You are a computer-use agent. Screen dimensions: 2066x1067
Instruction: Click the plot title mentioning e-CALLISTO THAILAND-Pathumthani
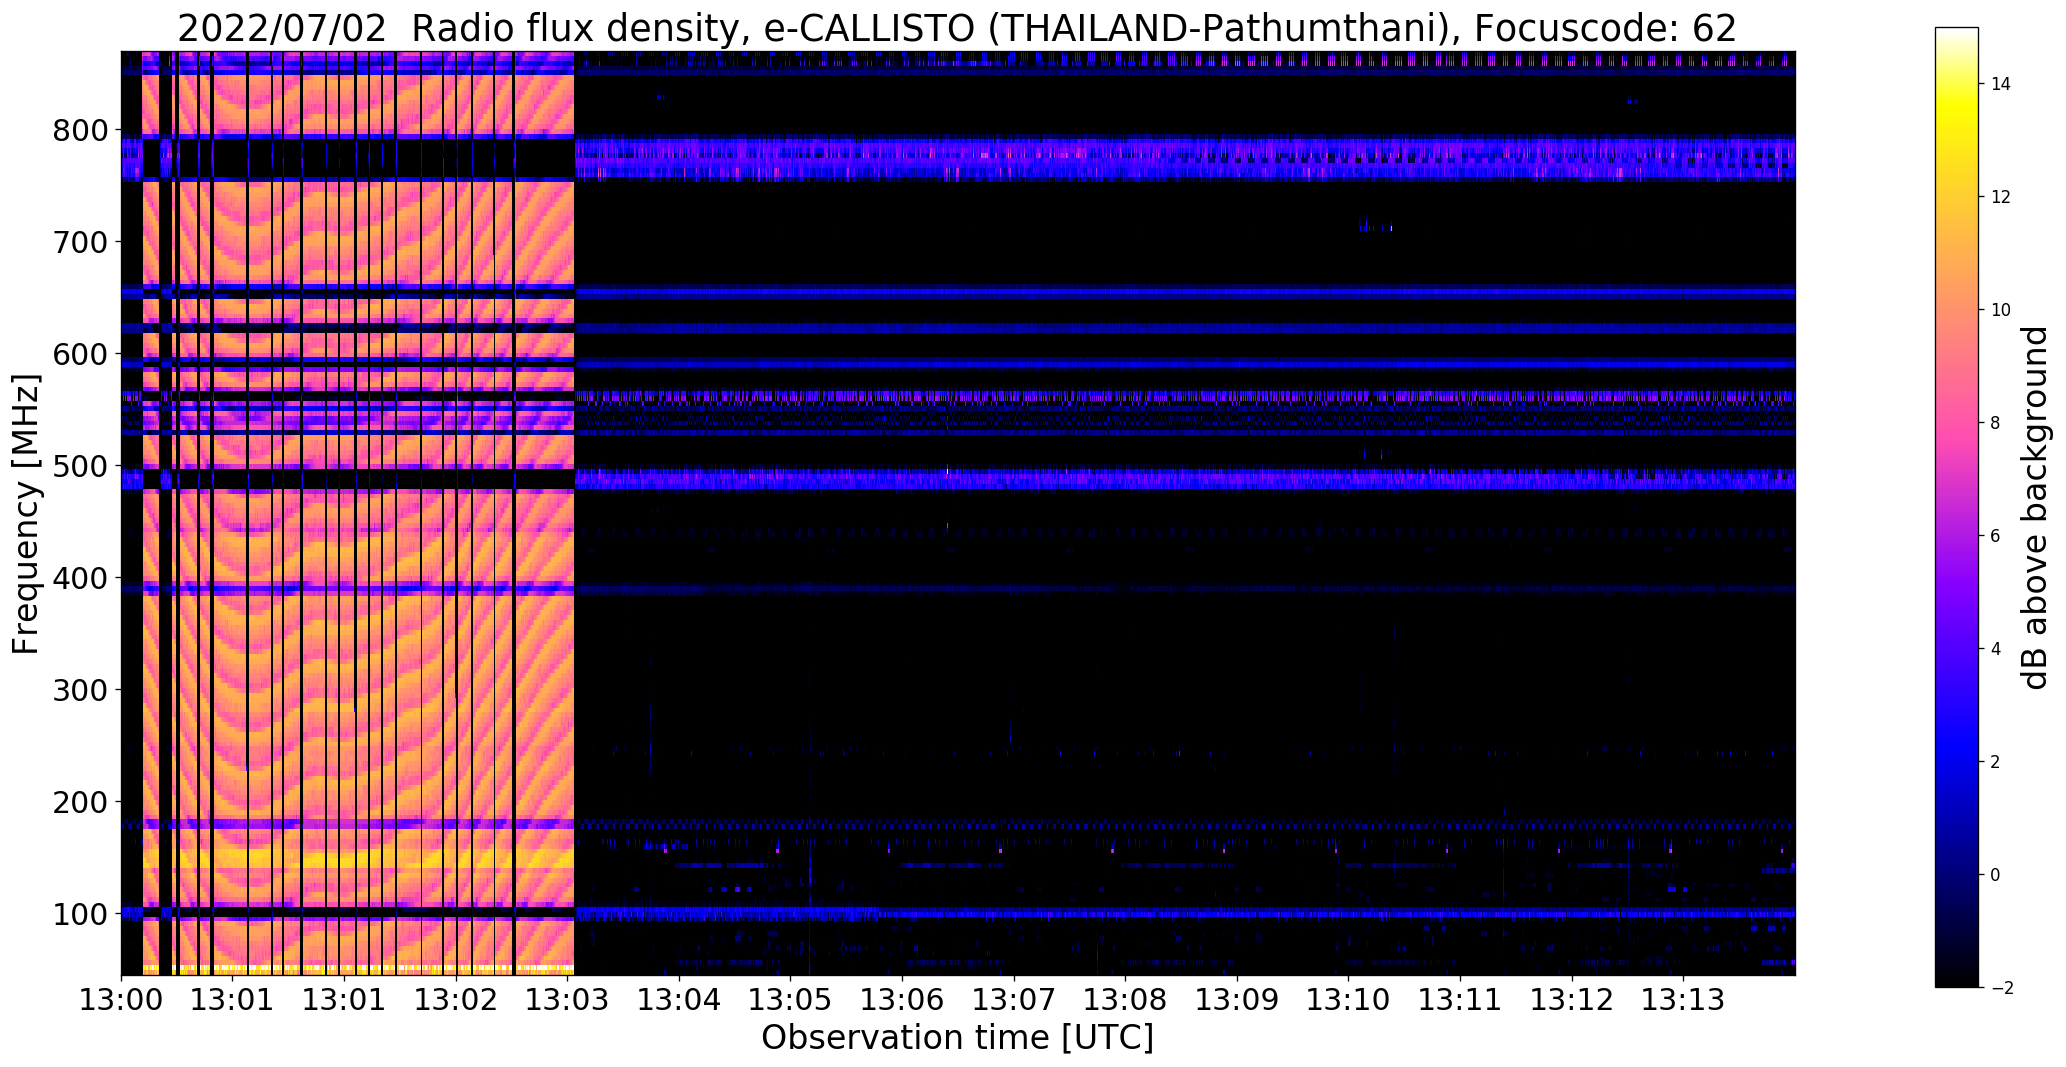(957, 29)
